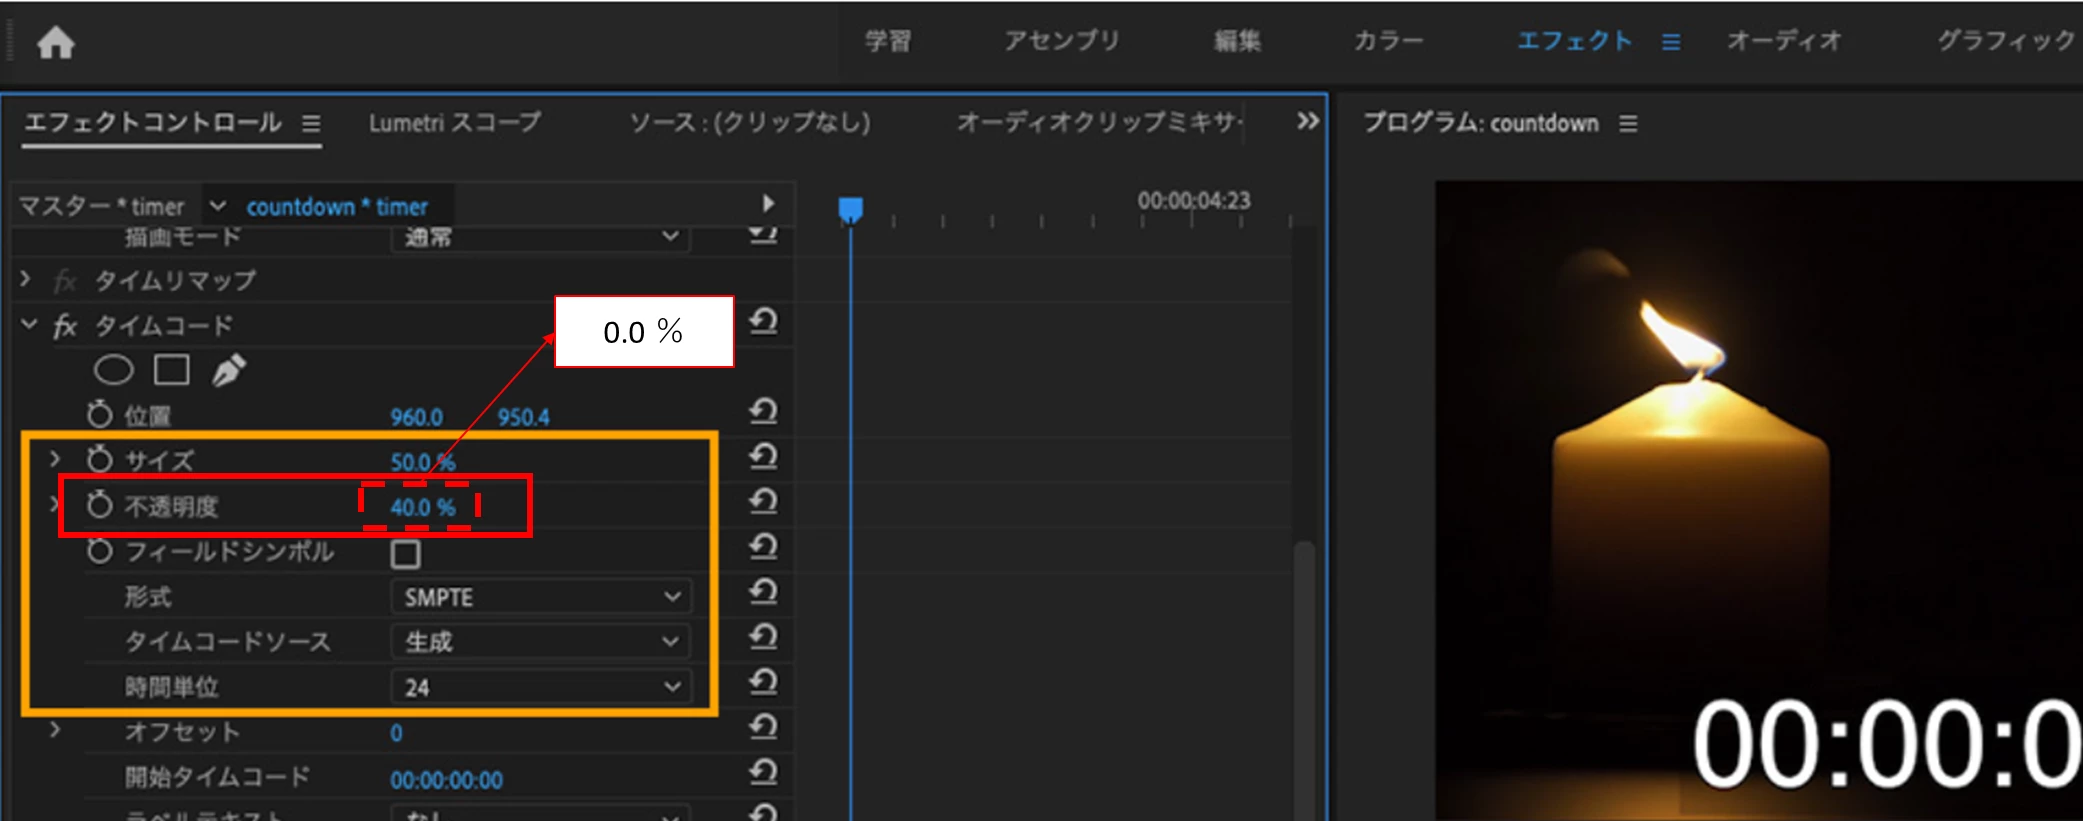Switch to the カラー workspace
Image resolution: width=2083 pixels, height=821 pixels.
click(x=1388, y=41)
